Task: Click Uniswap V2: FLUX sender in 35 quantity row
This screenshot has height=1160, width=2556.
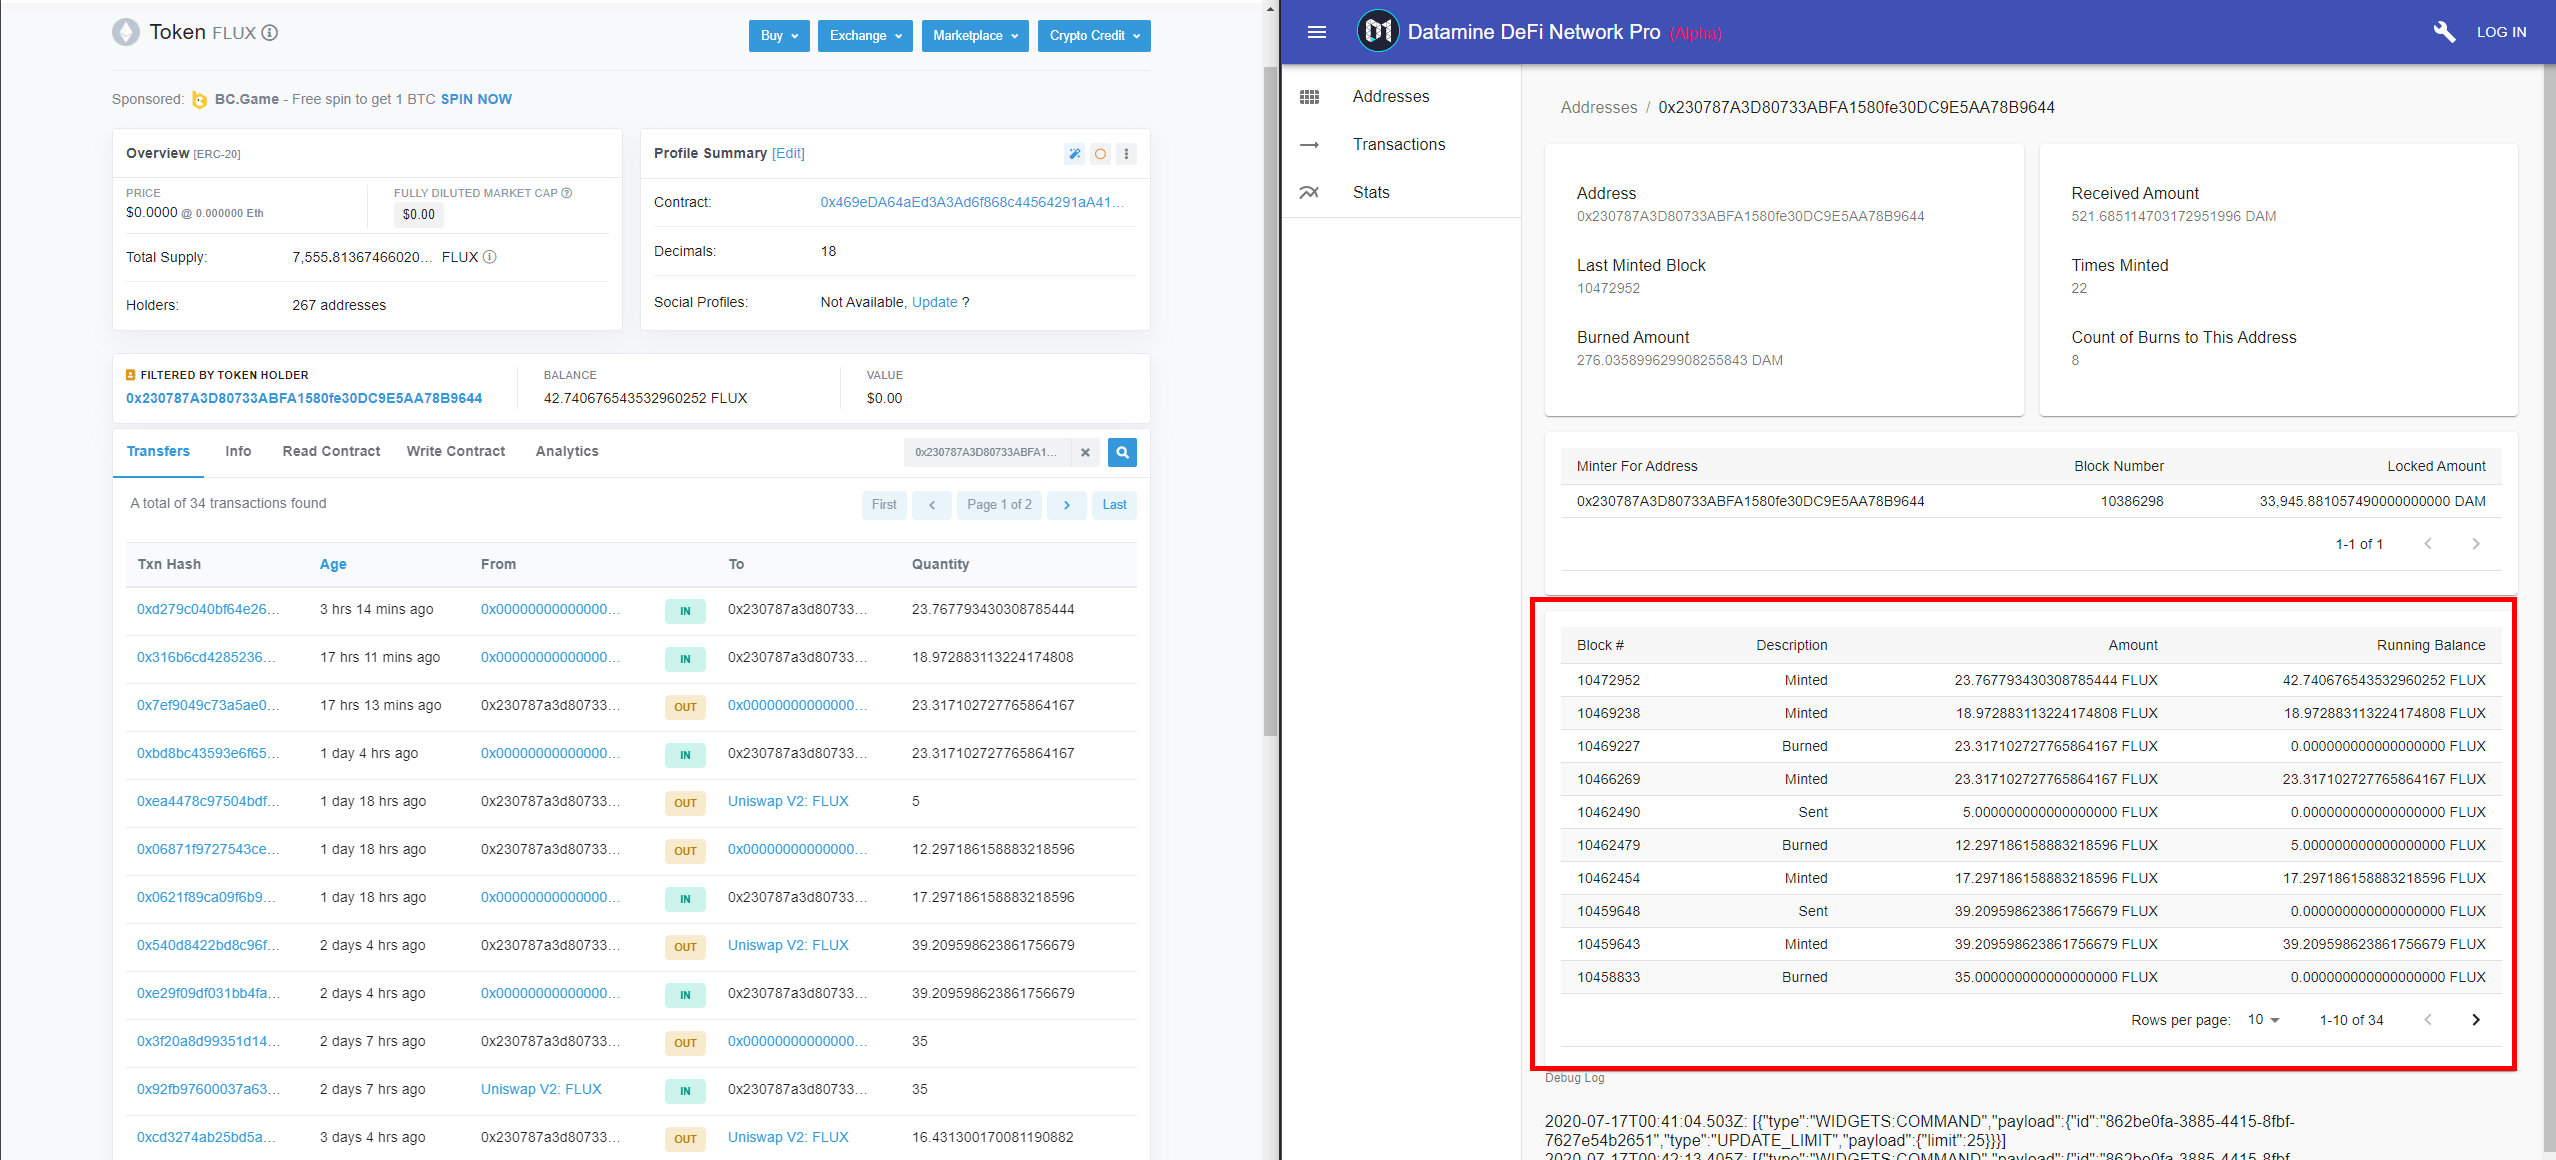Action: click(x=541, y=1089)
